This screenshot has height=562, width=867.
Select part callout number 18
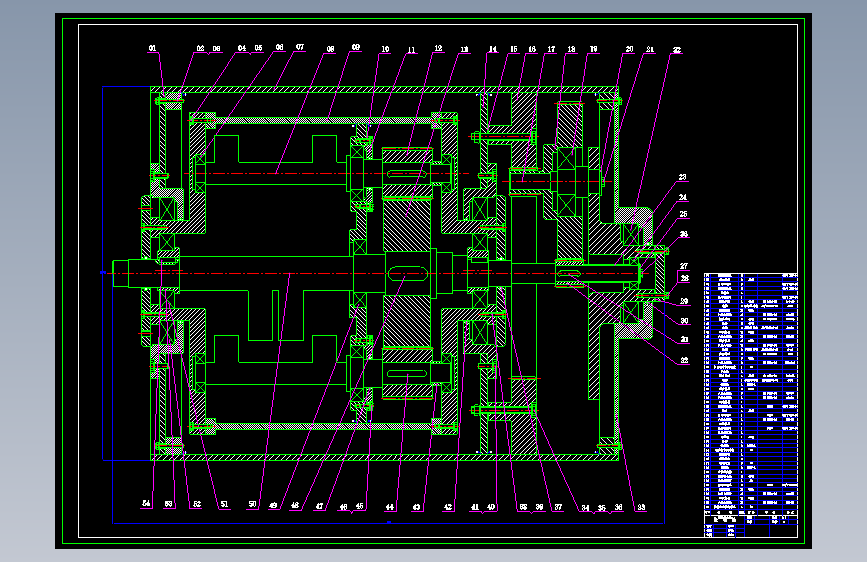571,49
